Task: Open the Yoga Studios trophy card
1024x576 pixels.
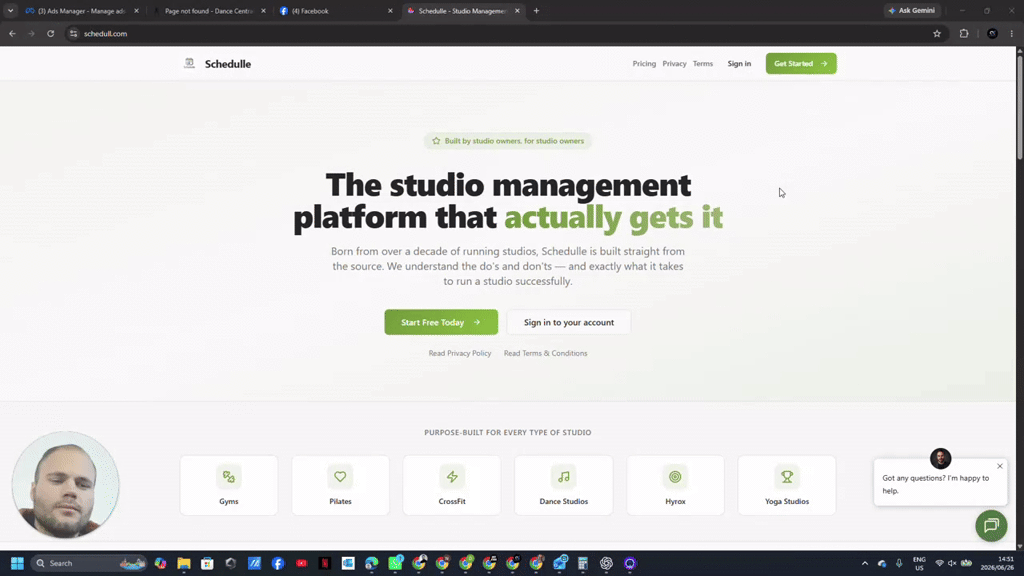Action: pos(787,485)
